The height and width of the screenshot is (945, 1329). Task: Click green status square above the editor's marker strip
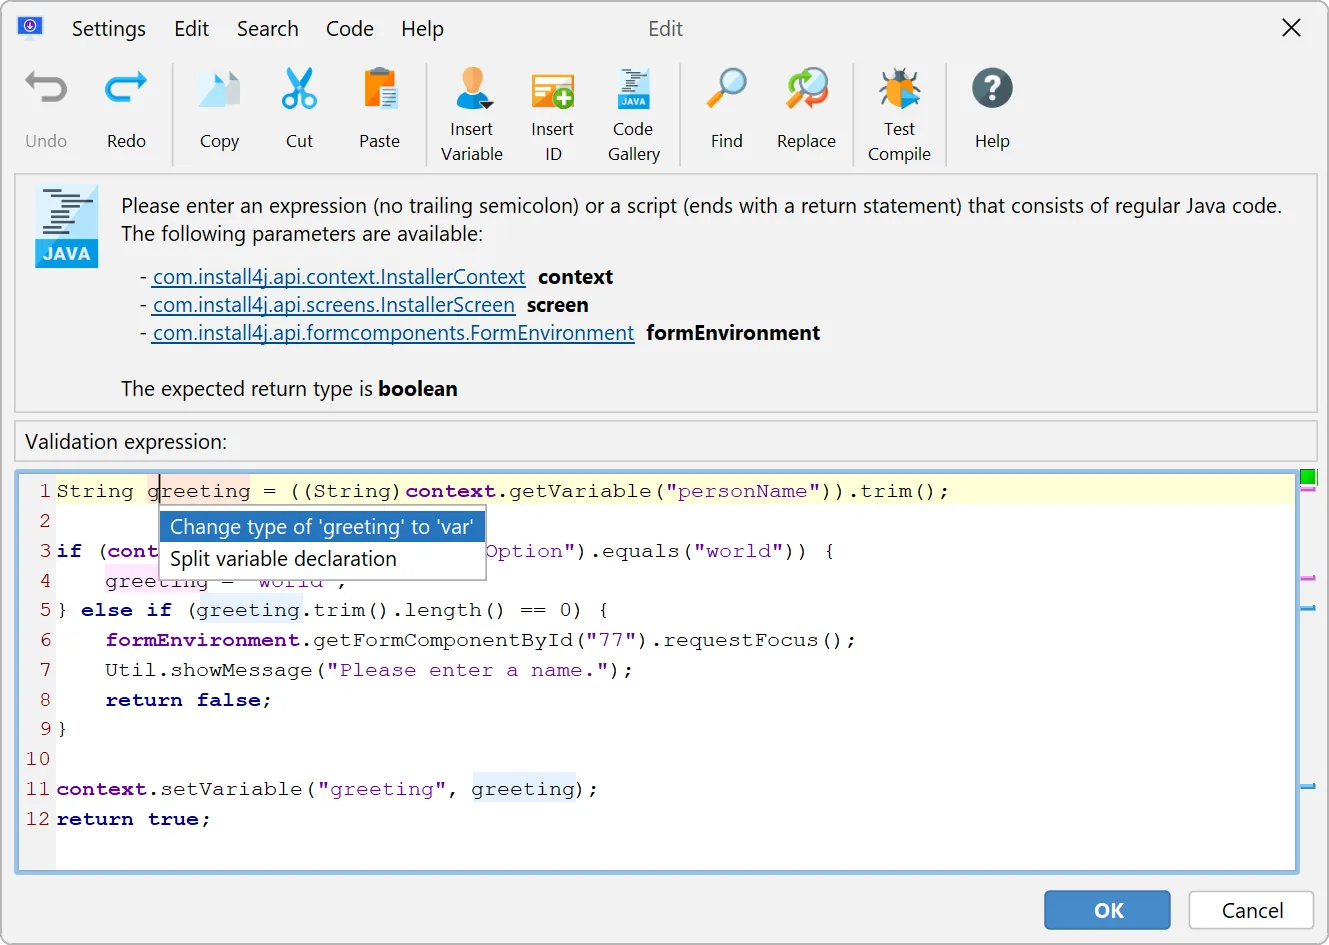point(1308,477)
